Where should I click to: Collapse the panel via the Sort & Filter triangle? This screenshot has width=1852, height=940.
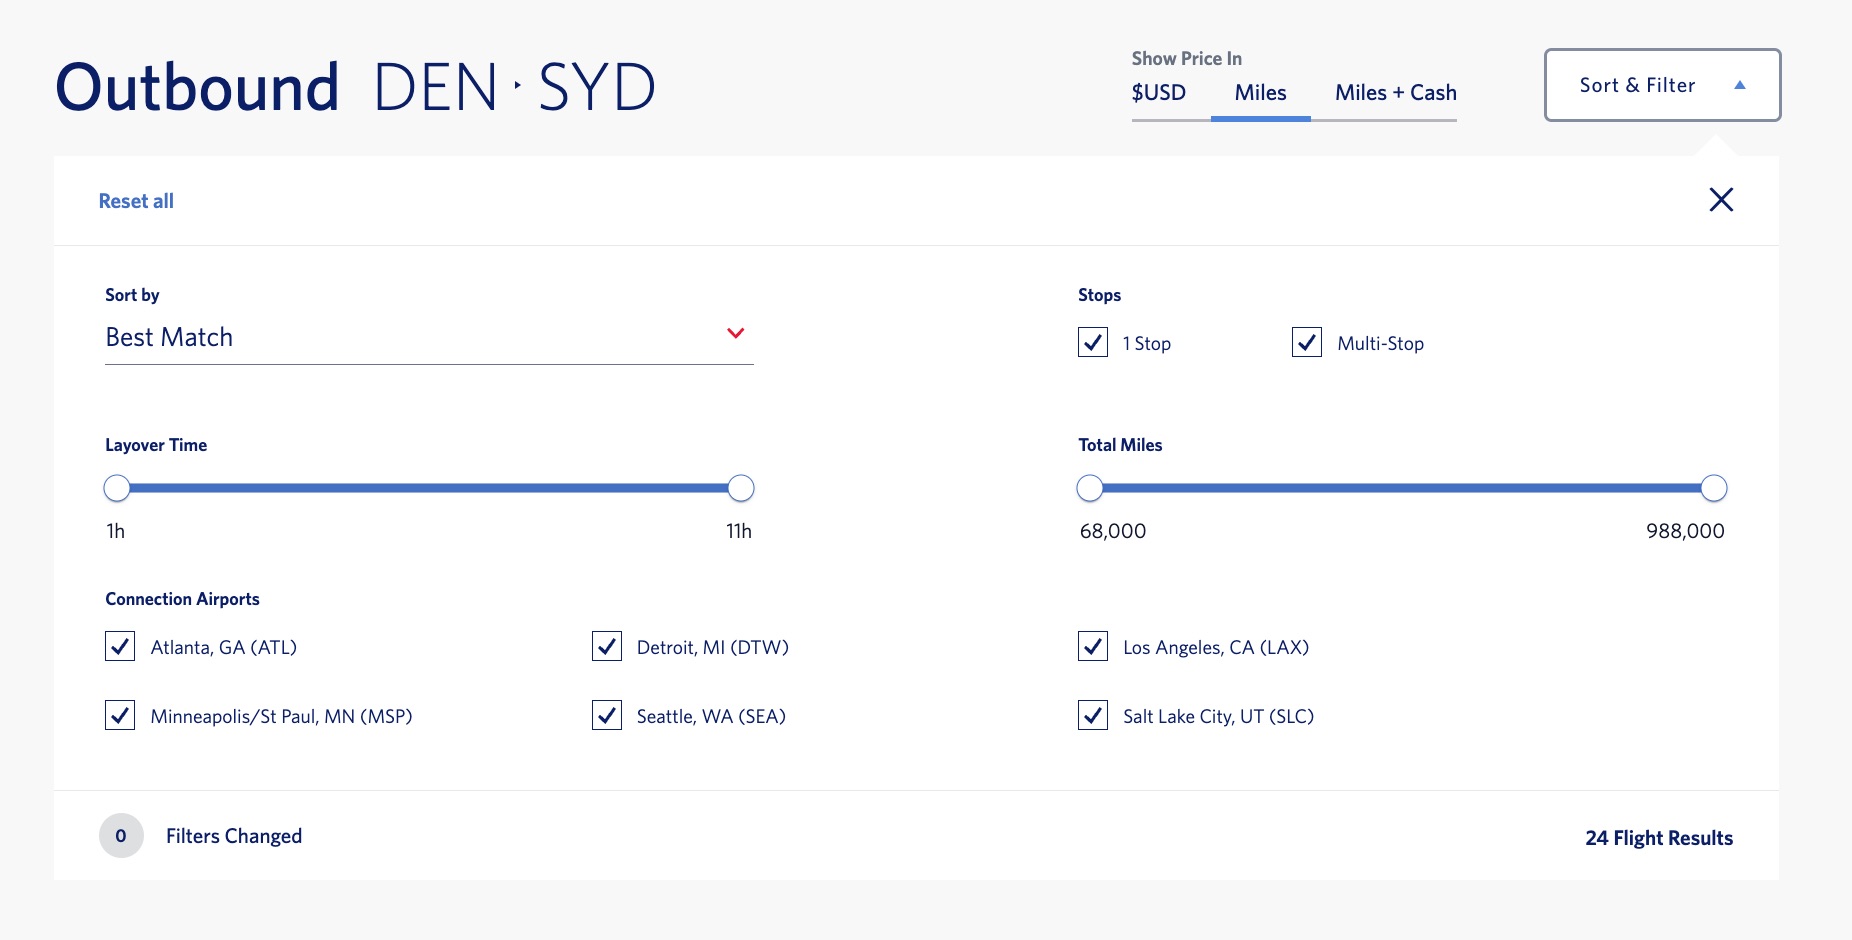coord(1742,85)
